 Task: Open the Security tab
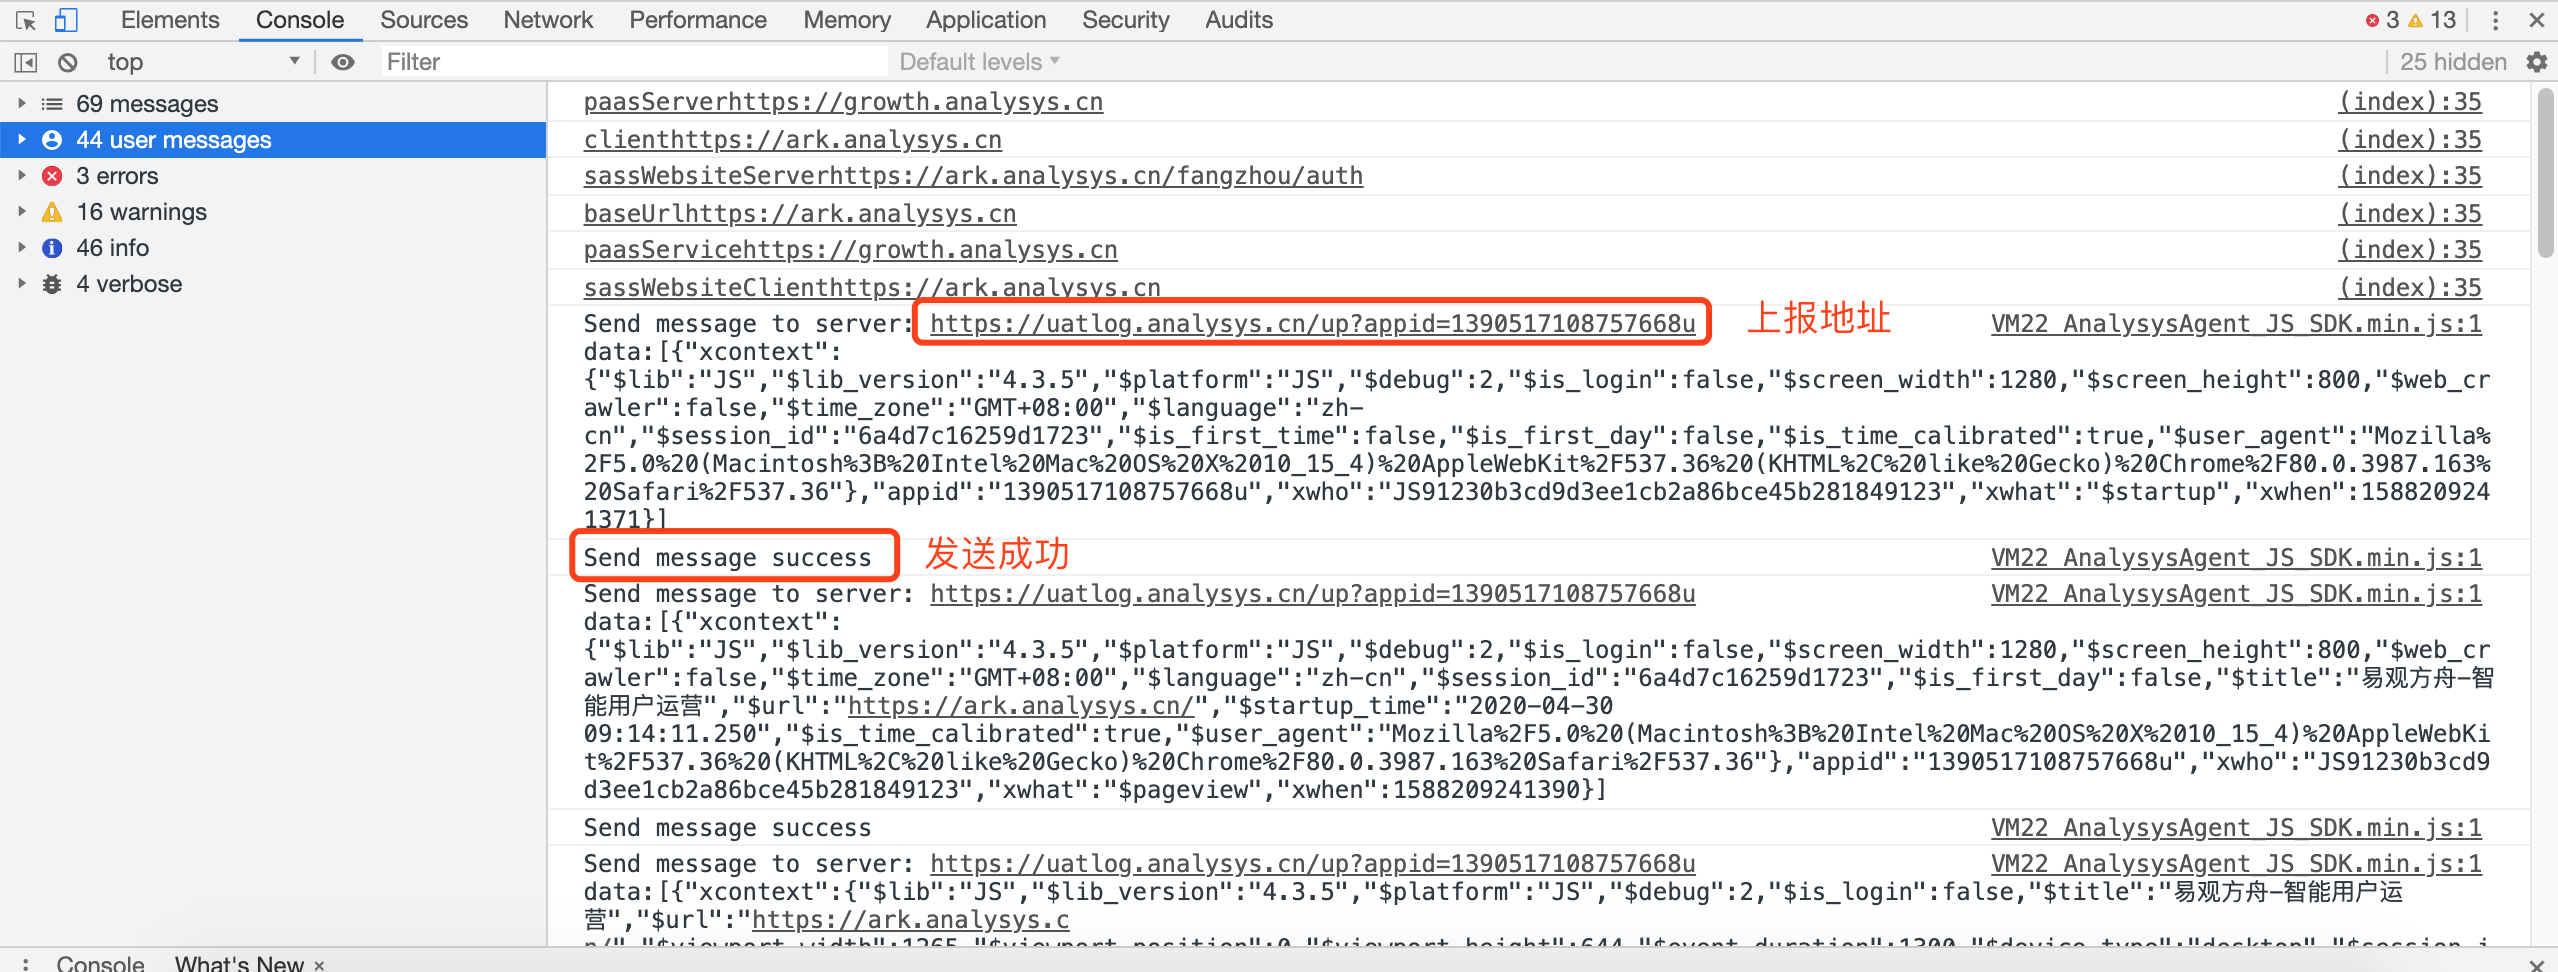click(x=1126, y=20)
